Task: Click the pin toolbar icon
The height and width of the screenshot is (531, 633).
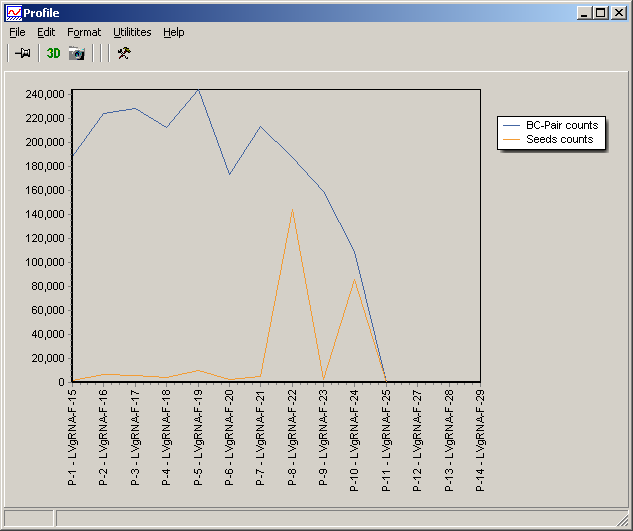Action: [x=22, y=53]
